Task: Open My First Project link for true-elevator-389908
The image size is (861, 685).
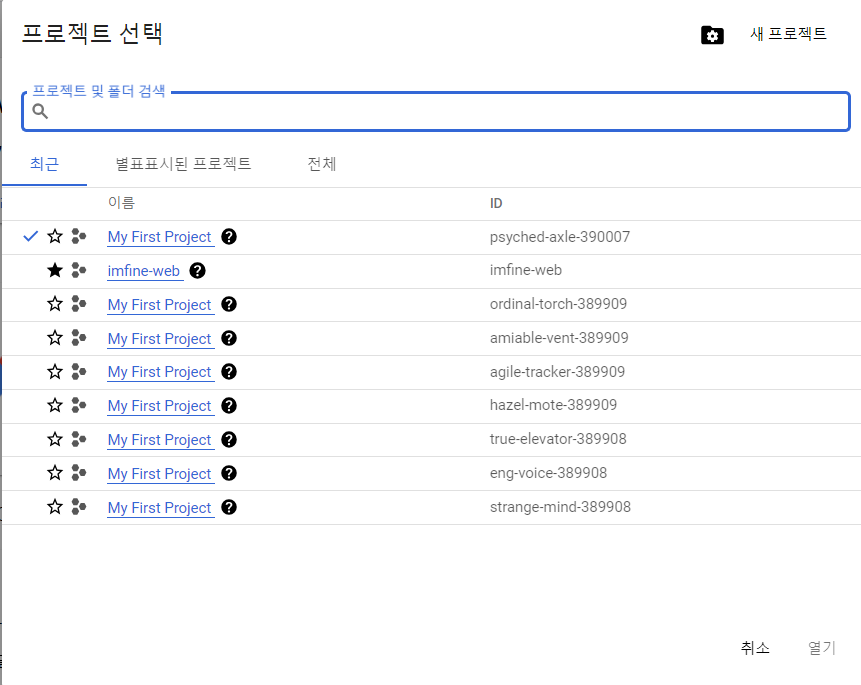Action: [x=160, y=440]
